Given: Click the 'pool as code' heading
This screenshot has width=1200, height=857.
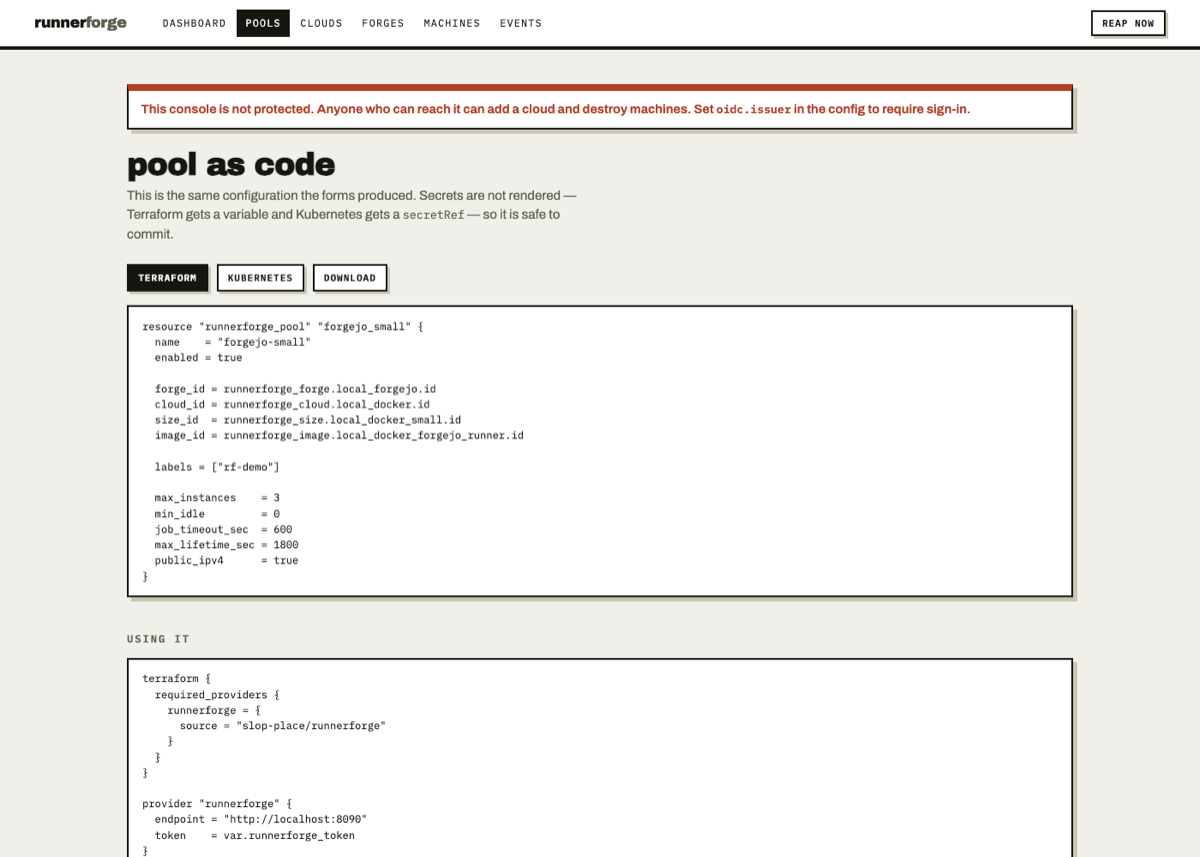Looking at the screenshot, I should coord(231,164).
